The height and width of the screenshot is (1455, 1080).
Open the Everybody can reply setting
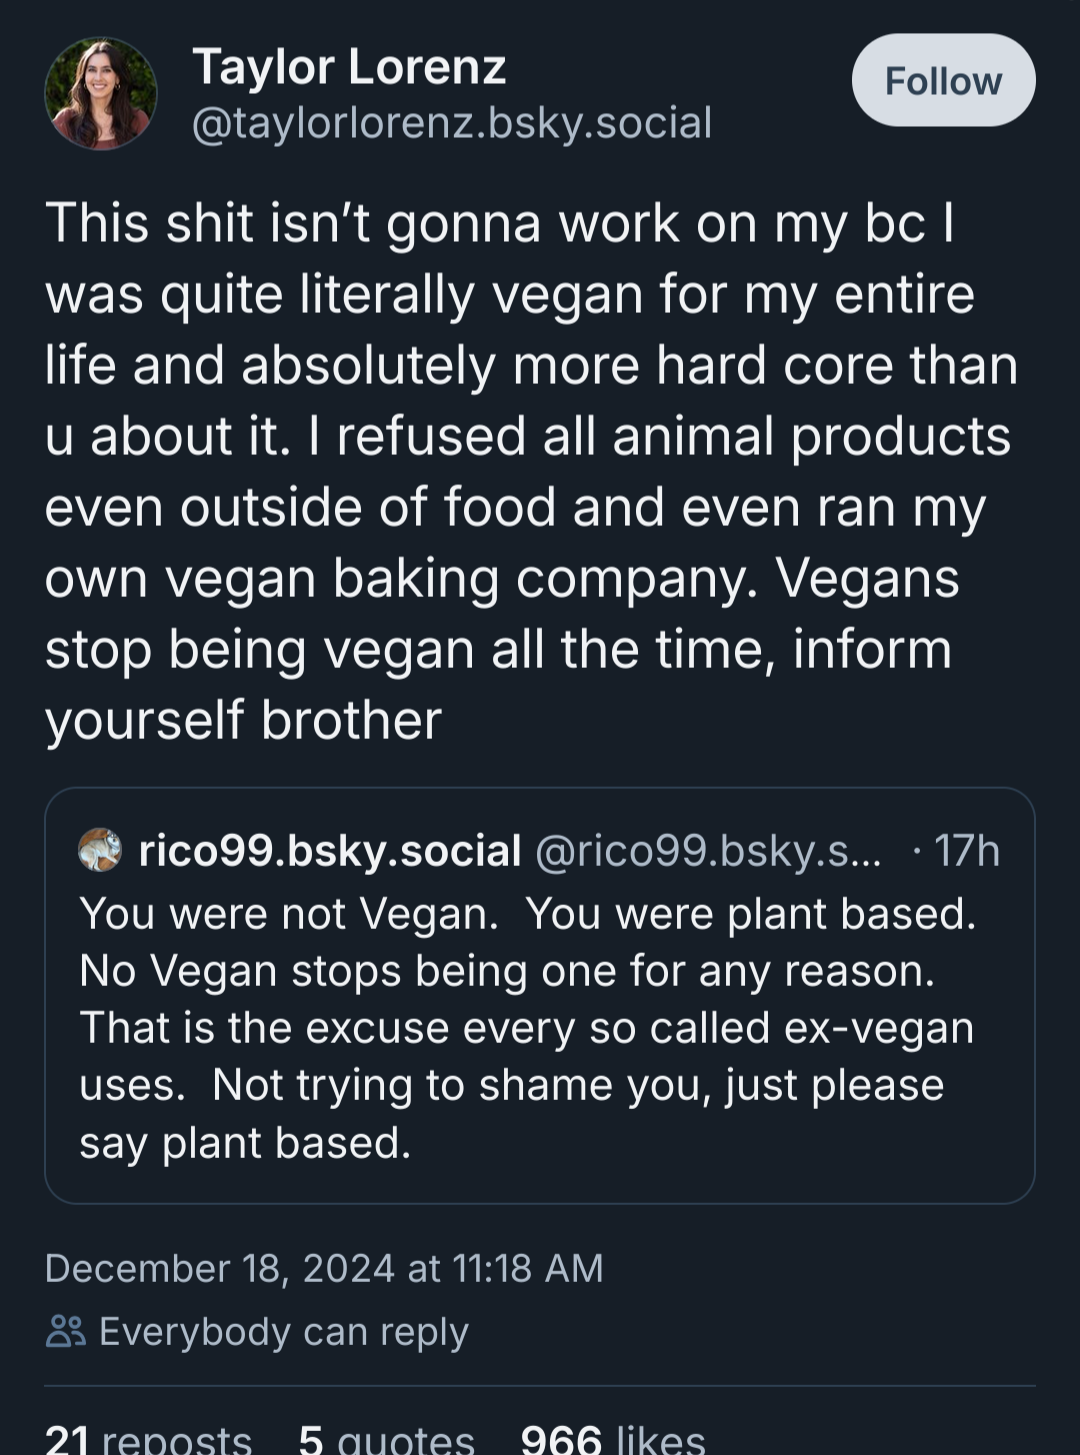tap(283, 1332)
